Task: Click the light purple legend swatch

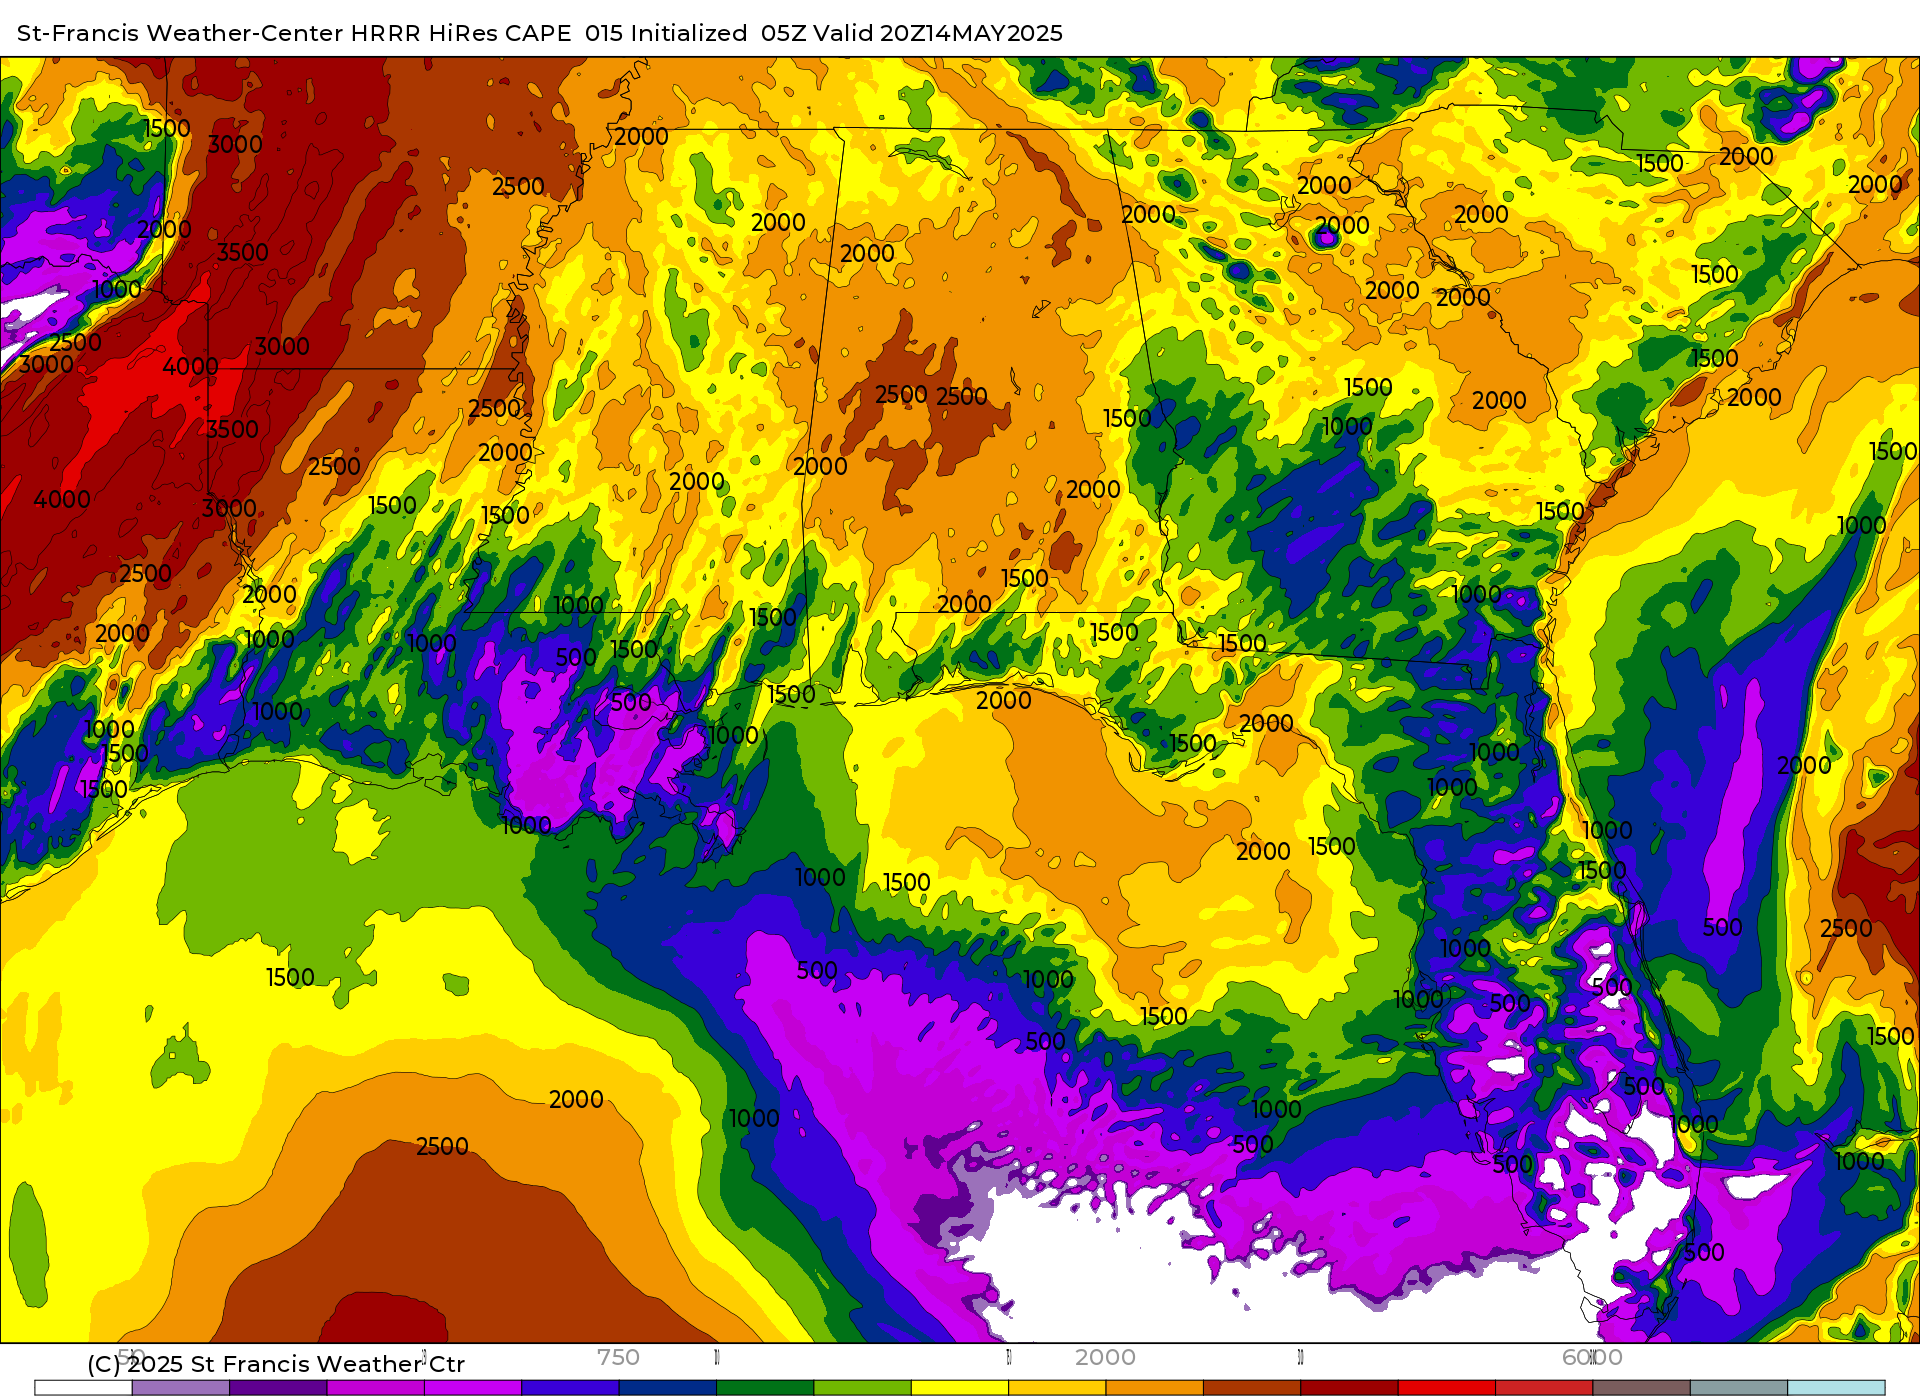Action: [180, 1388]
